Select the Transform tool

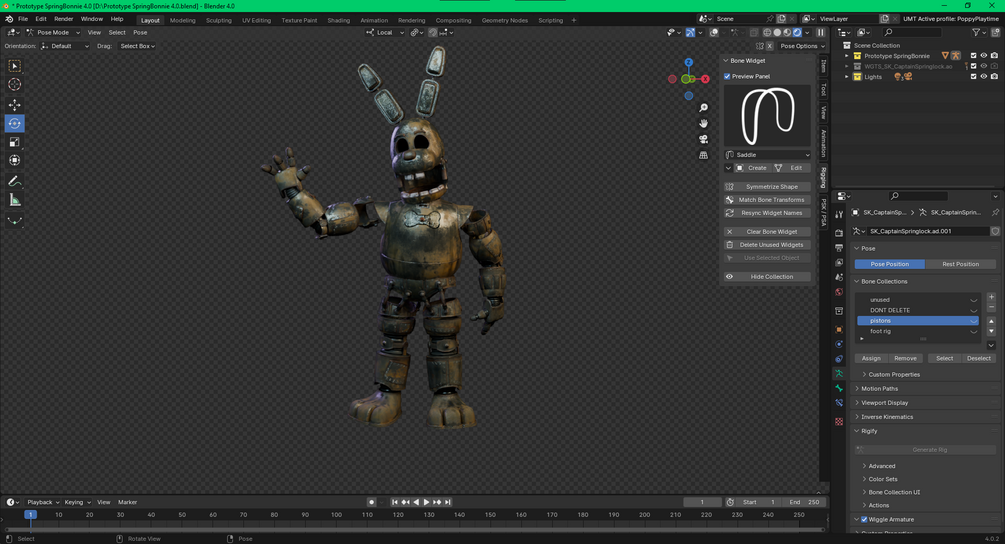click(x=15, y=160)
